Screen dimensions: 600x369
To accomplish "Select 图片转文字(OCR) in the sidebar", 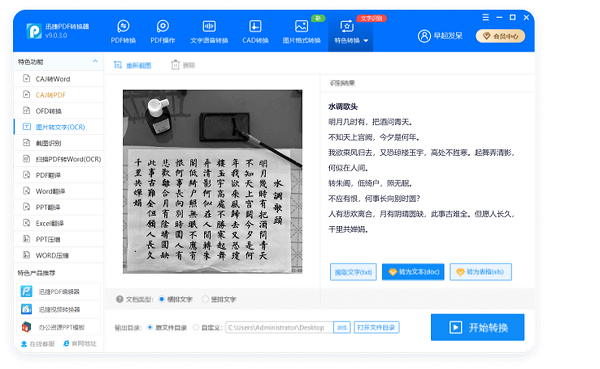I will (59, 127).
